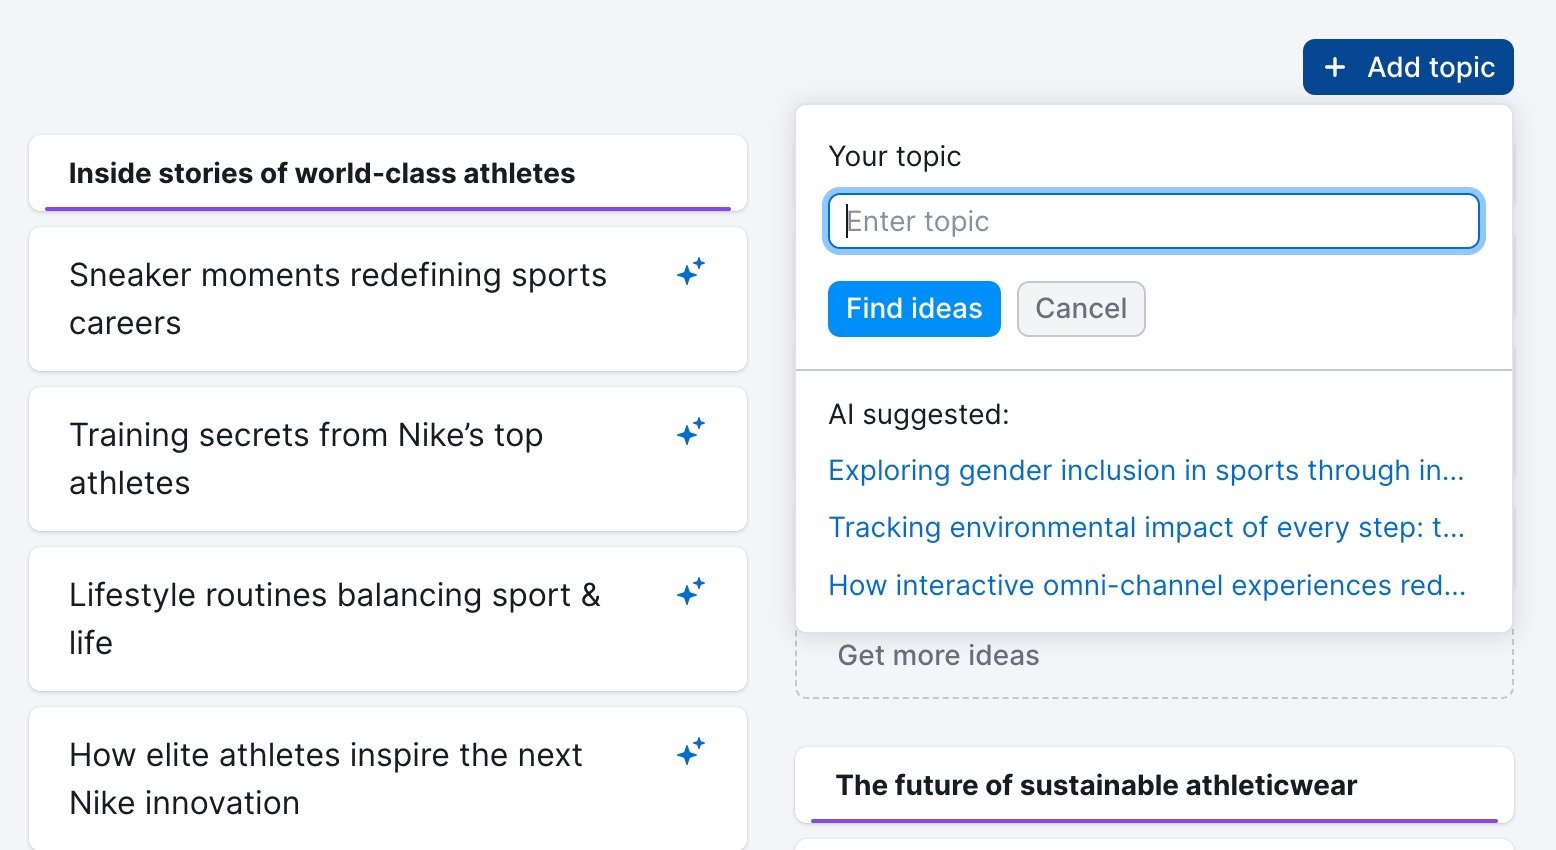Click Get more ideas
Image resolution: width=1556 pixels, height=850 pixels.
[x=938, y=656]
